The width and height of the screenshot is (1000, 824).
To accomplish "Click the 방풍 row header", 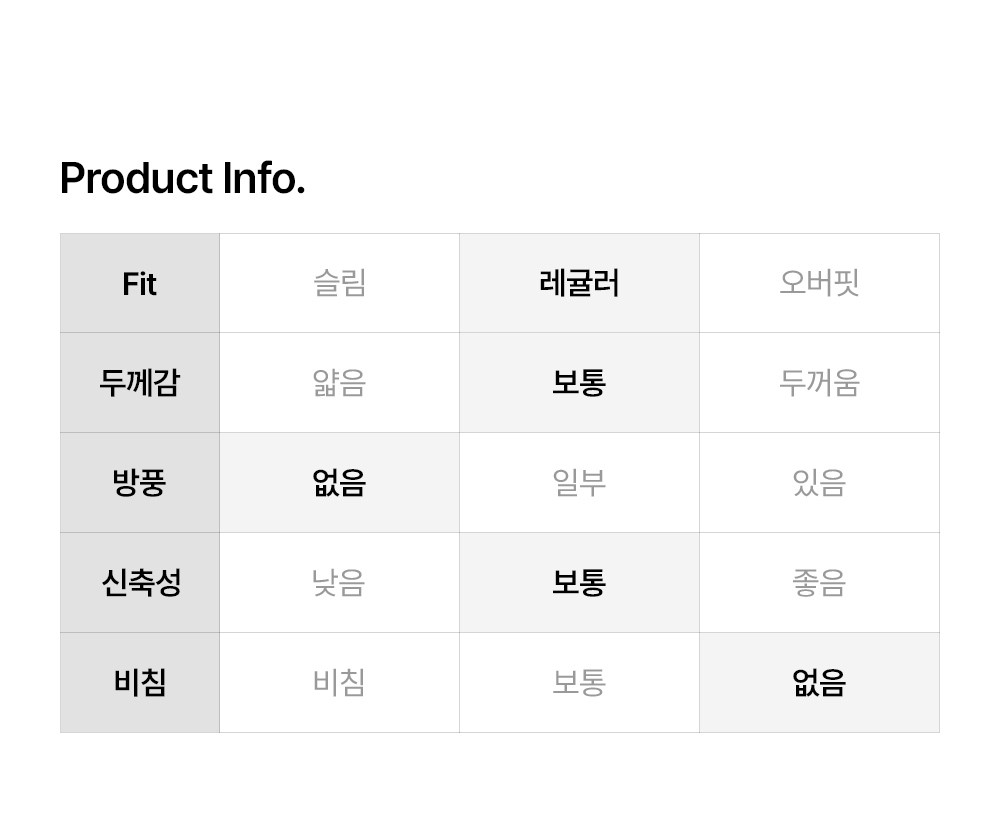I will (x=140, y=483).
